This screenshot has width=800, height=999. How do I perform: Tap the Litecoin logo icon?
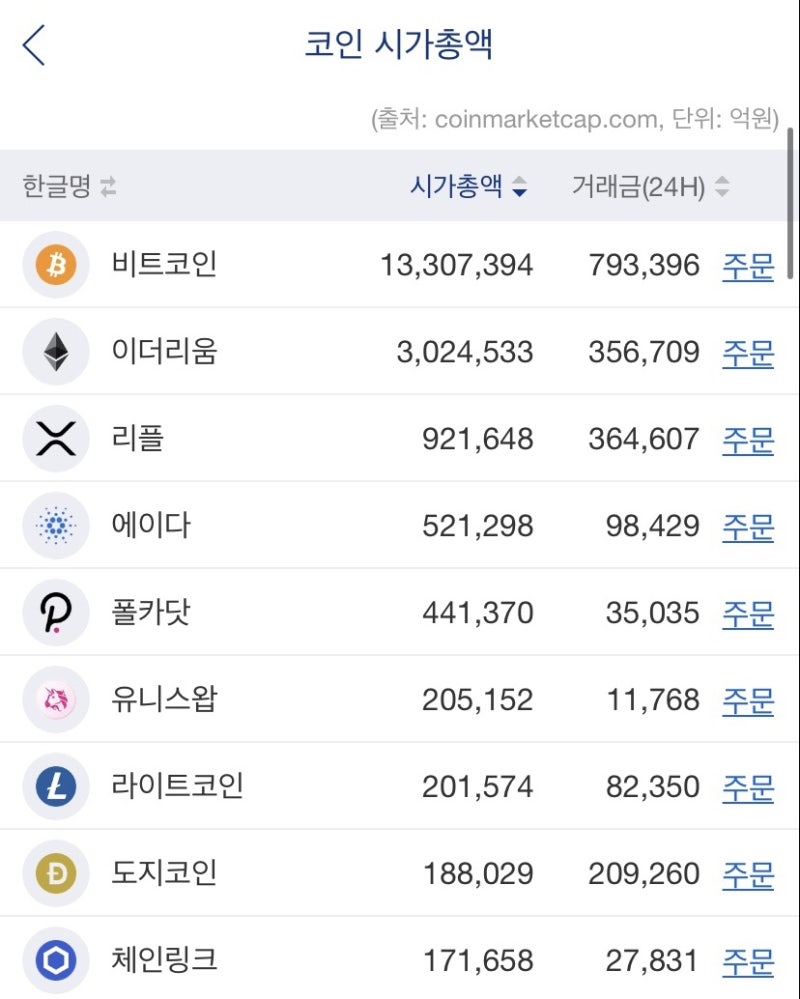tap(56, 787)
